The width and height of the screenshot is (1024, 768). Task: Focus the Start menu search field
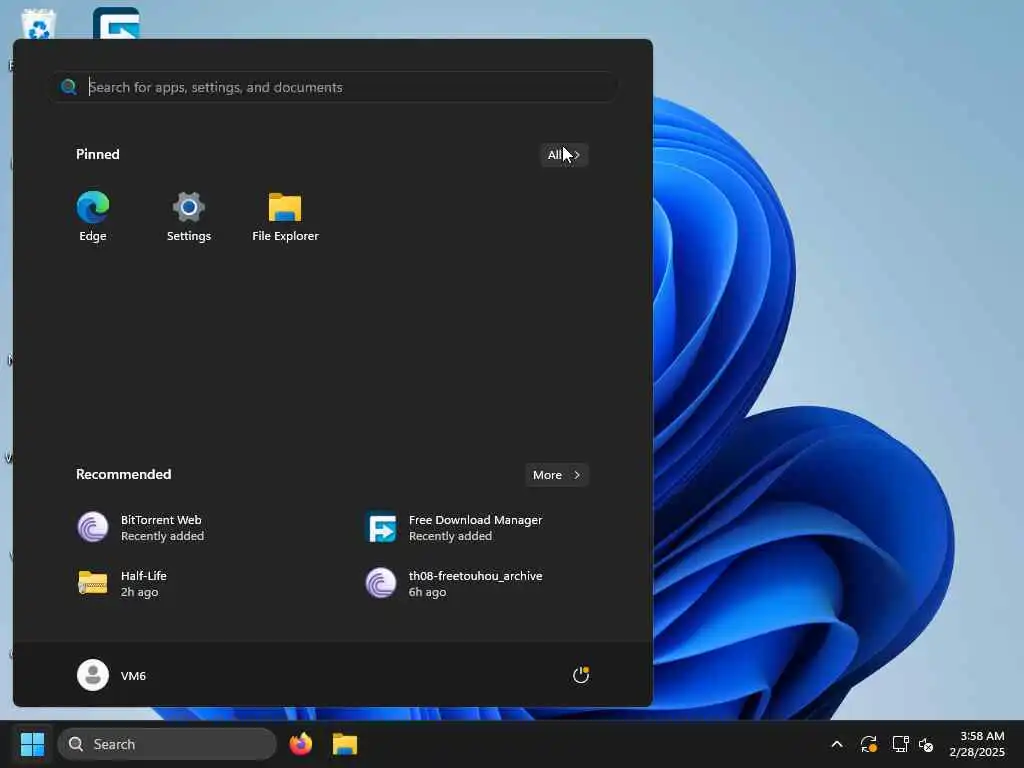334,87
